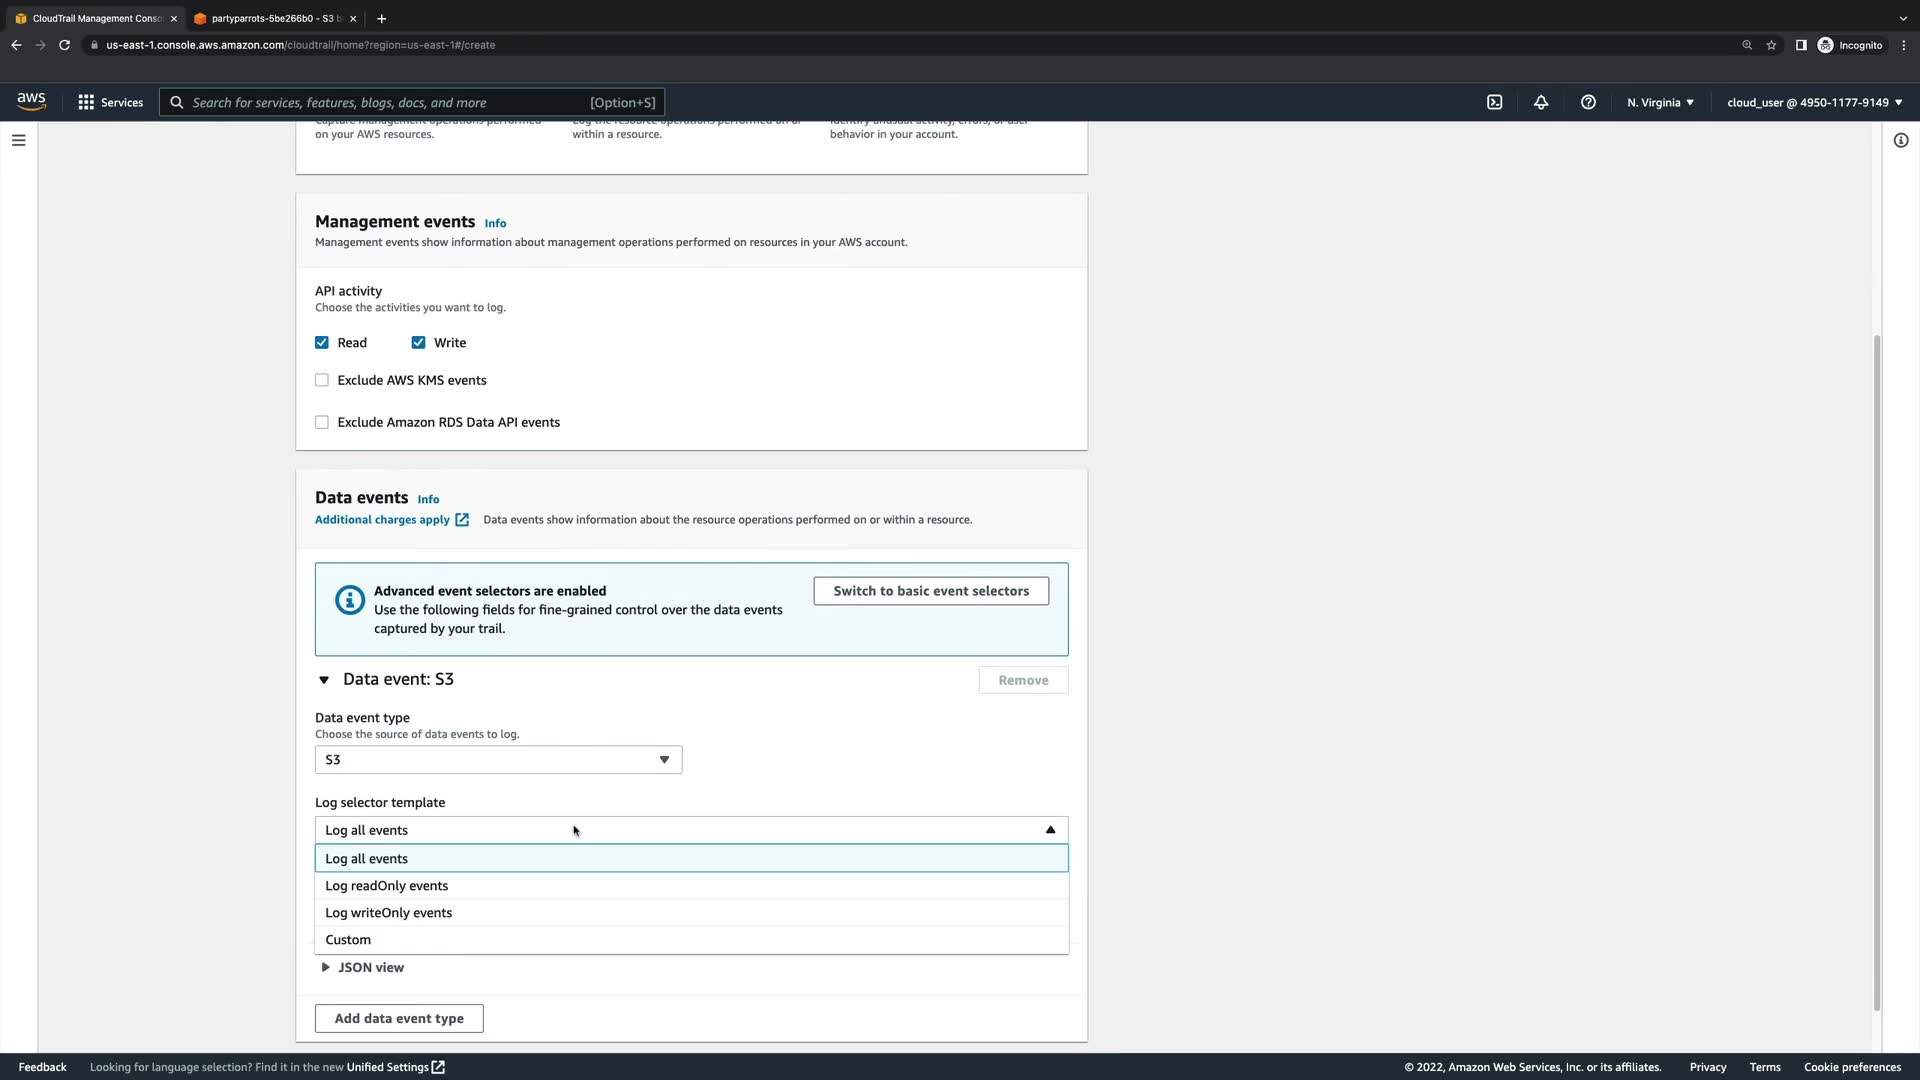Click the help question mark icon
Image resolution: width=1920 pixels, height=1080 pixels.
tap(1588, 102)
